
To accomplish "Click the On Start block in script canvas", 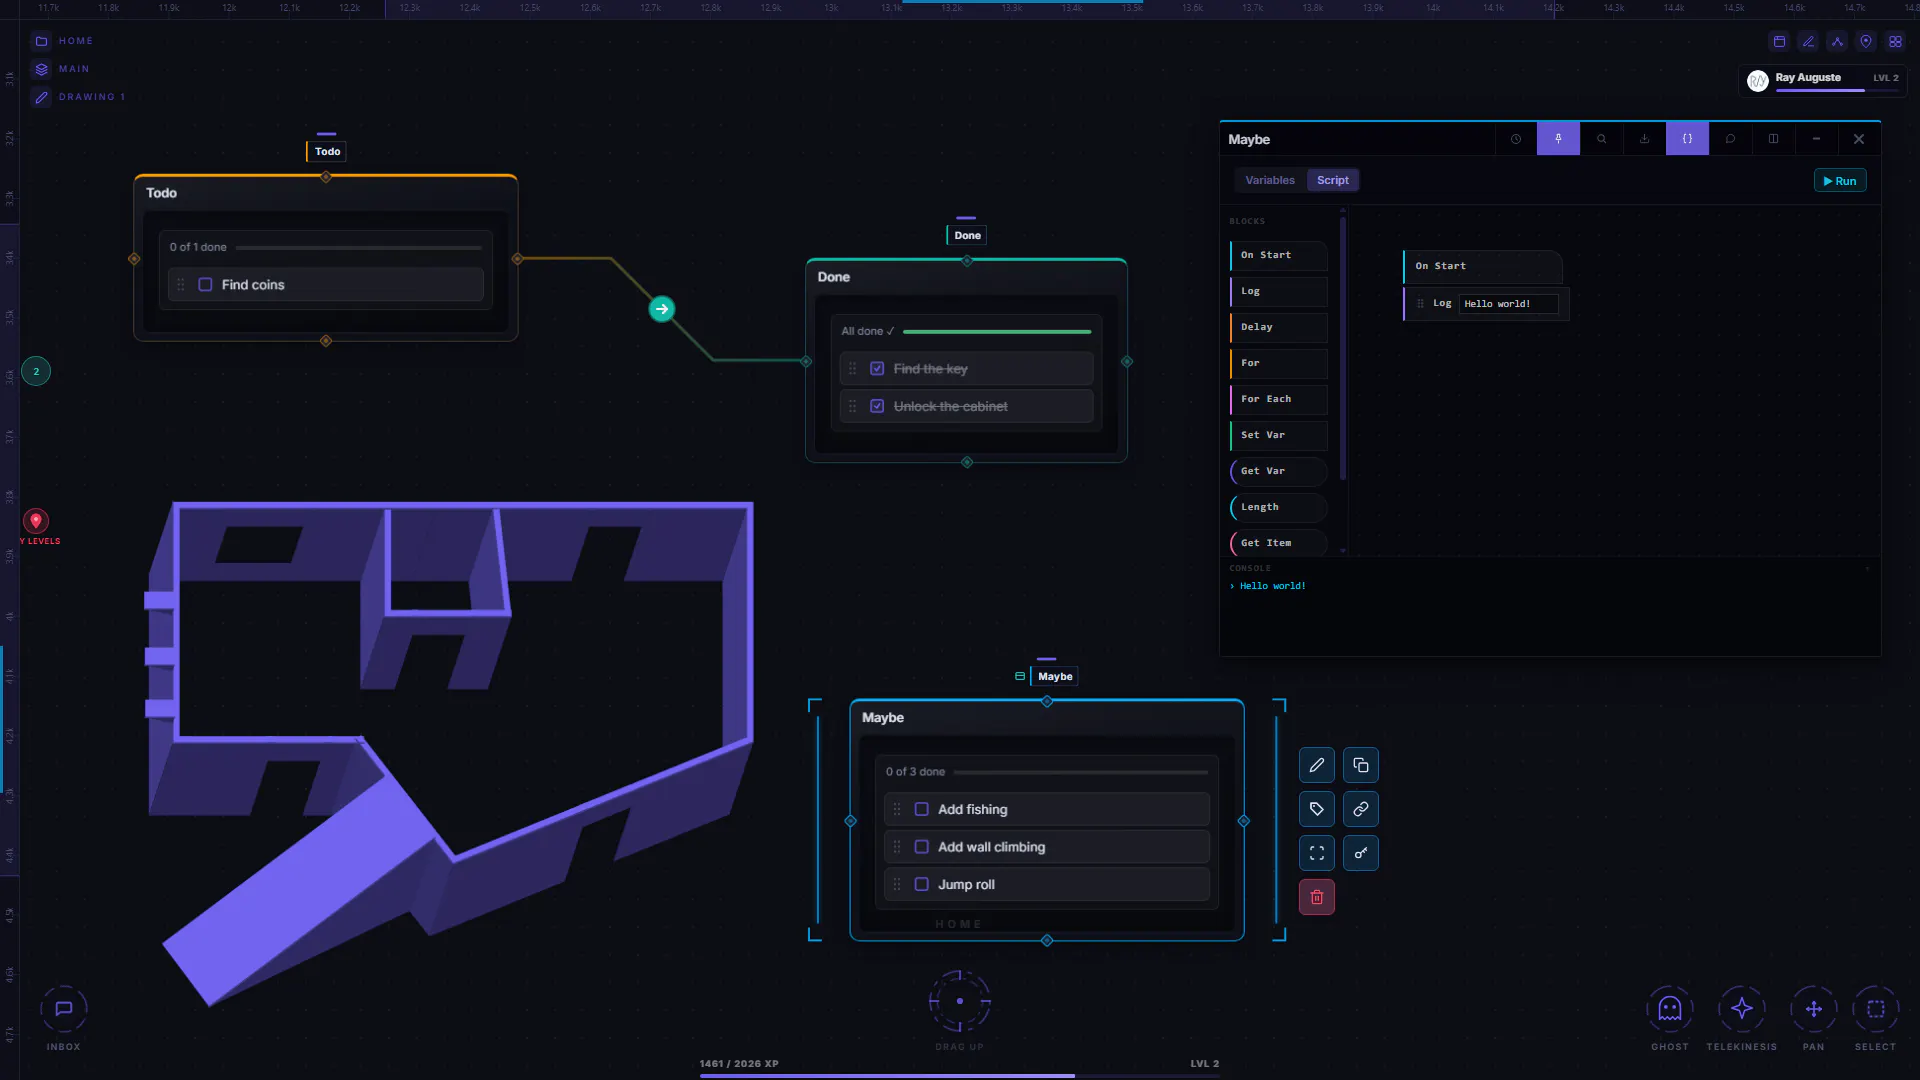I will pos(1483,266).
